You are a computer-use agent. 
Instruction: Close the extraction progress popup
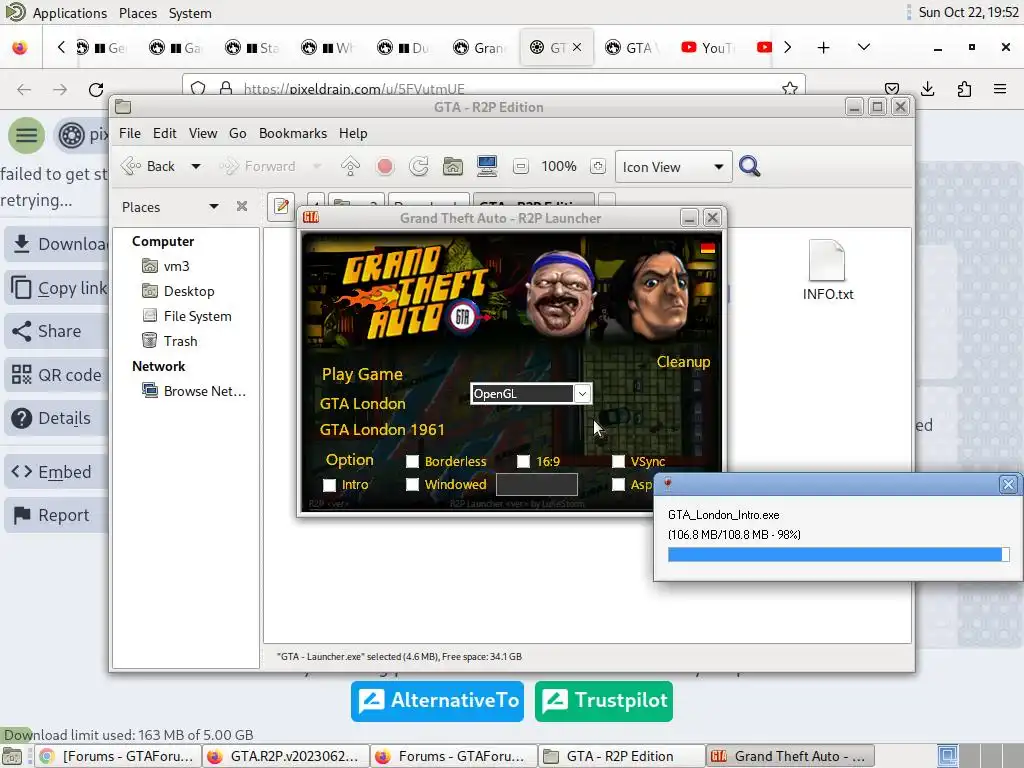(x=1008, y=484)
